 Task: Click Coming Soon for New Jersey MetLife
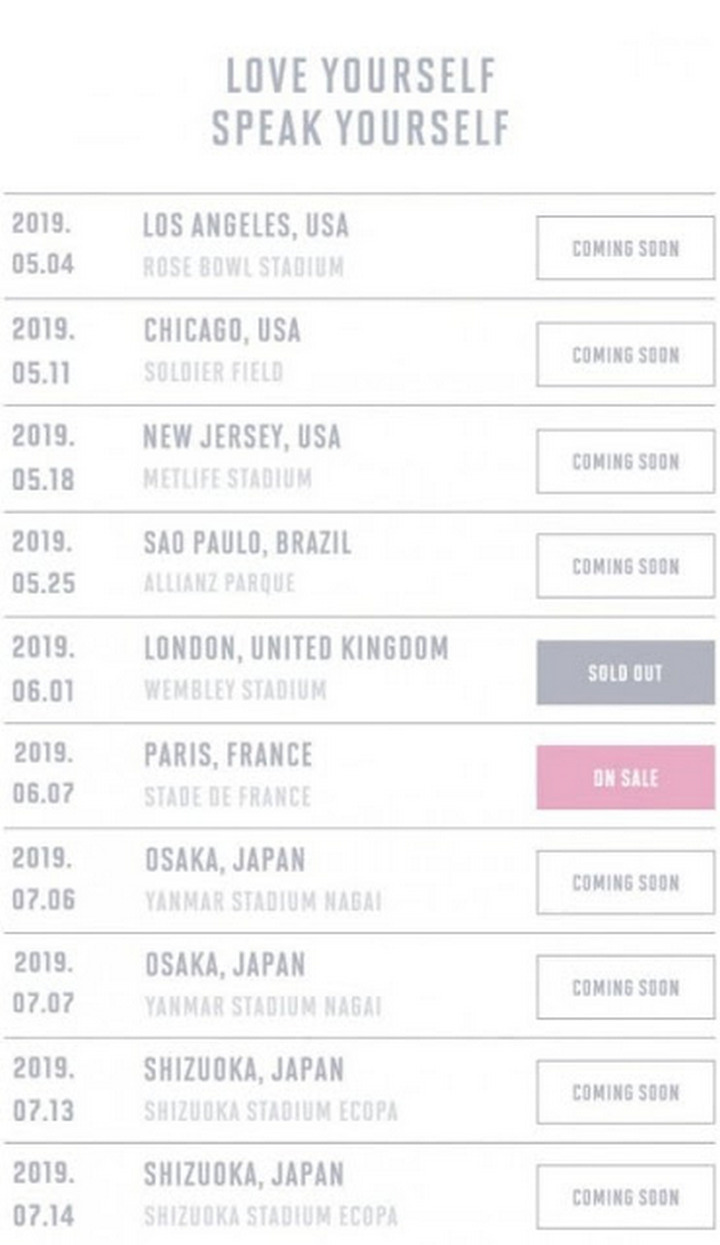[x=625, y=461]
